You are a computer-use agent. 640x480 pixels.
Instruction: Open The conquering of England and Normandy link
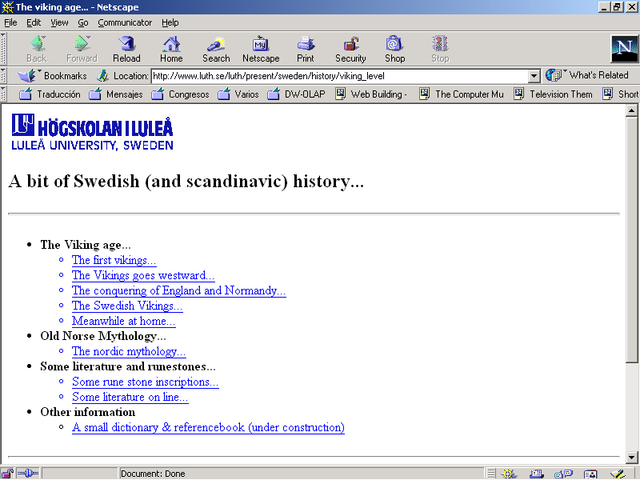(x=179, y=291)
